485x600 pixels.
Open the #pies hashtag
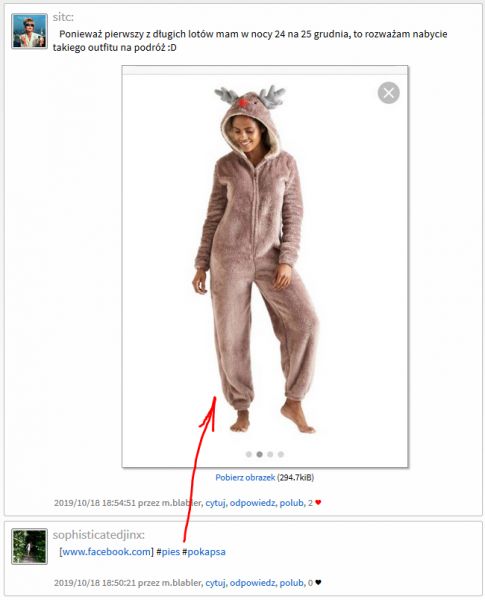pos(168,552)
